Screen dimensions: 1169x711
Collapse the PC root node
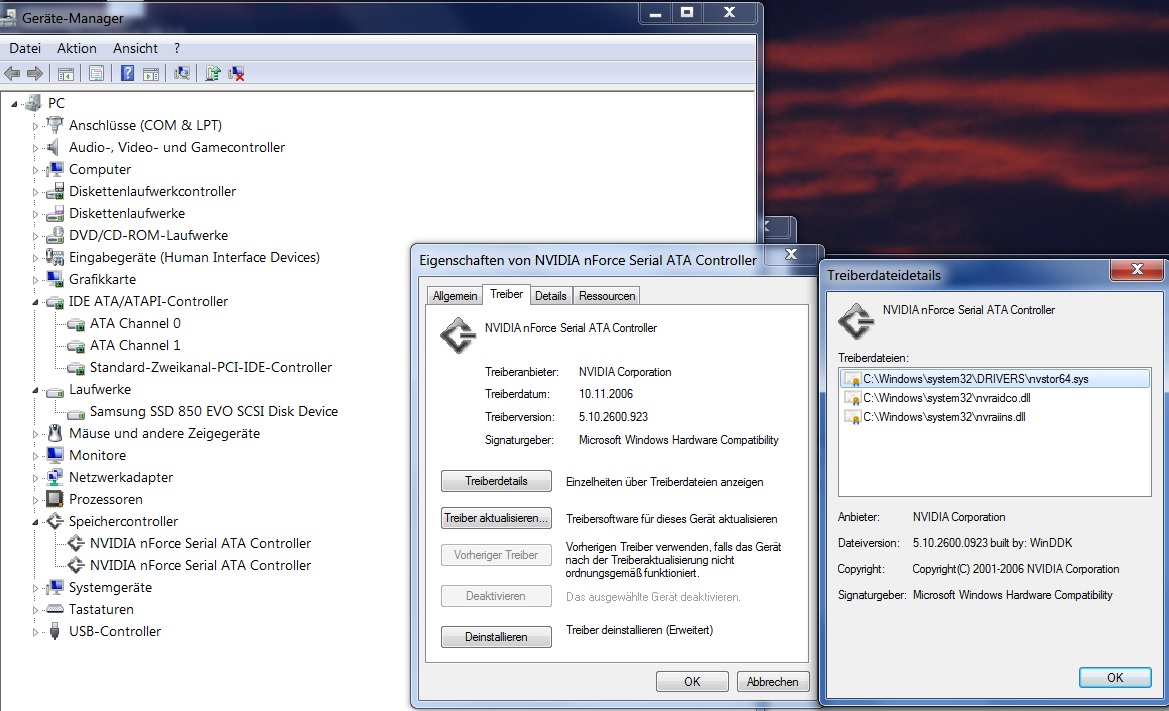click(14, 104)
